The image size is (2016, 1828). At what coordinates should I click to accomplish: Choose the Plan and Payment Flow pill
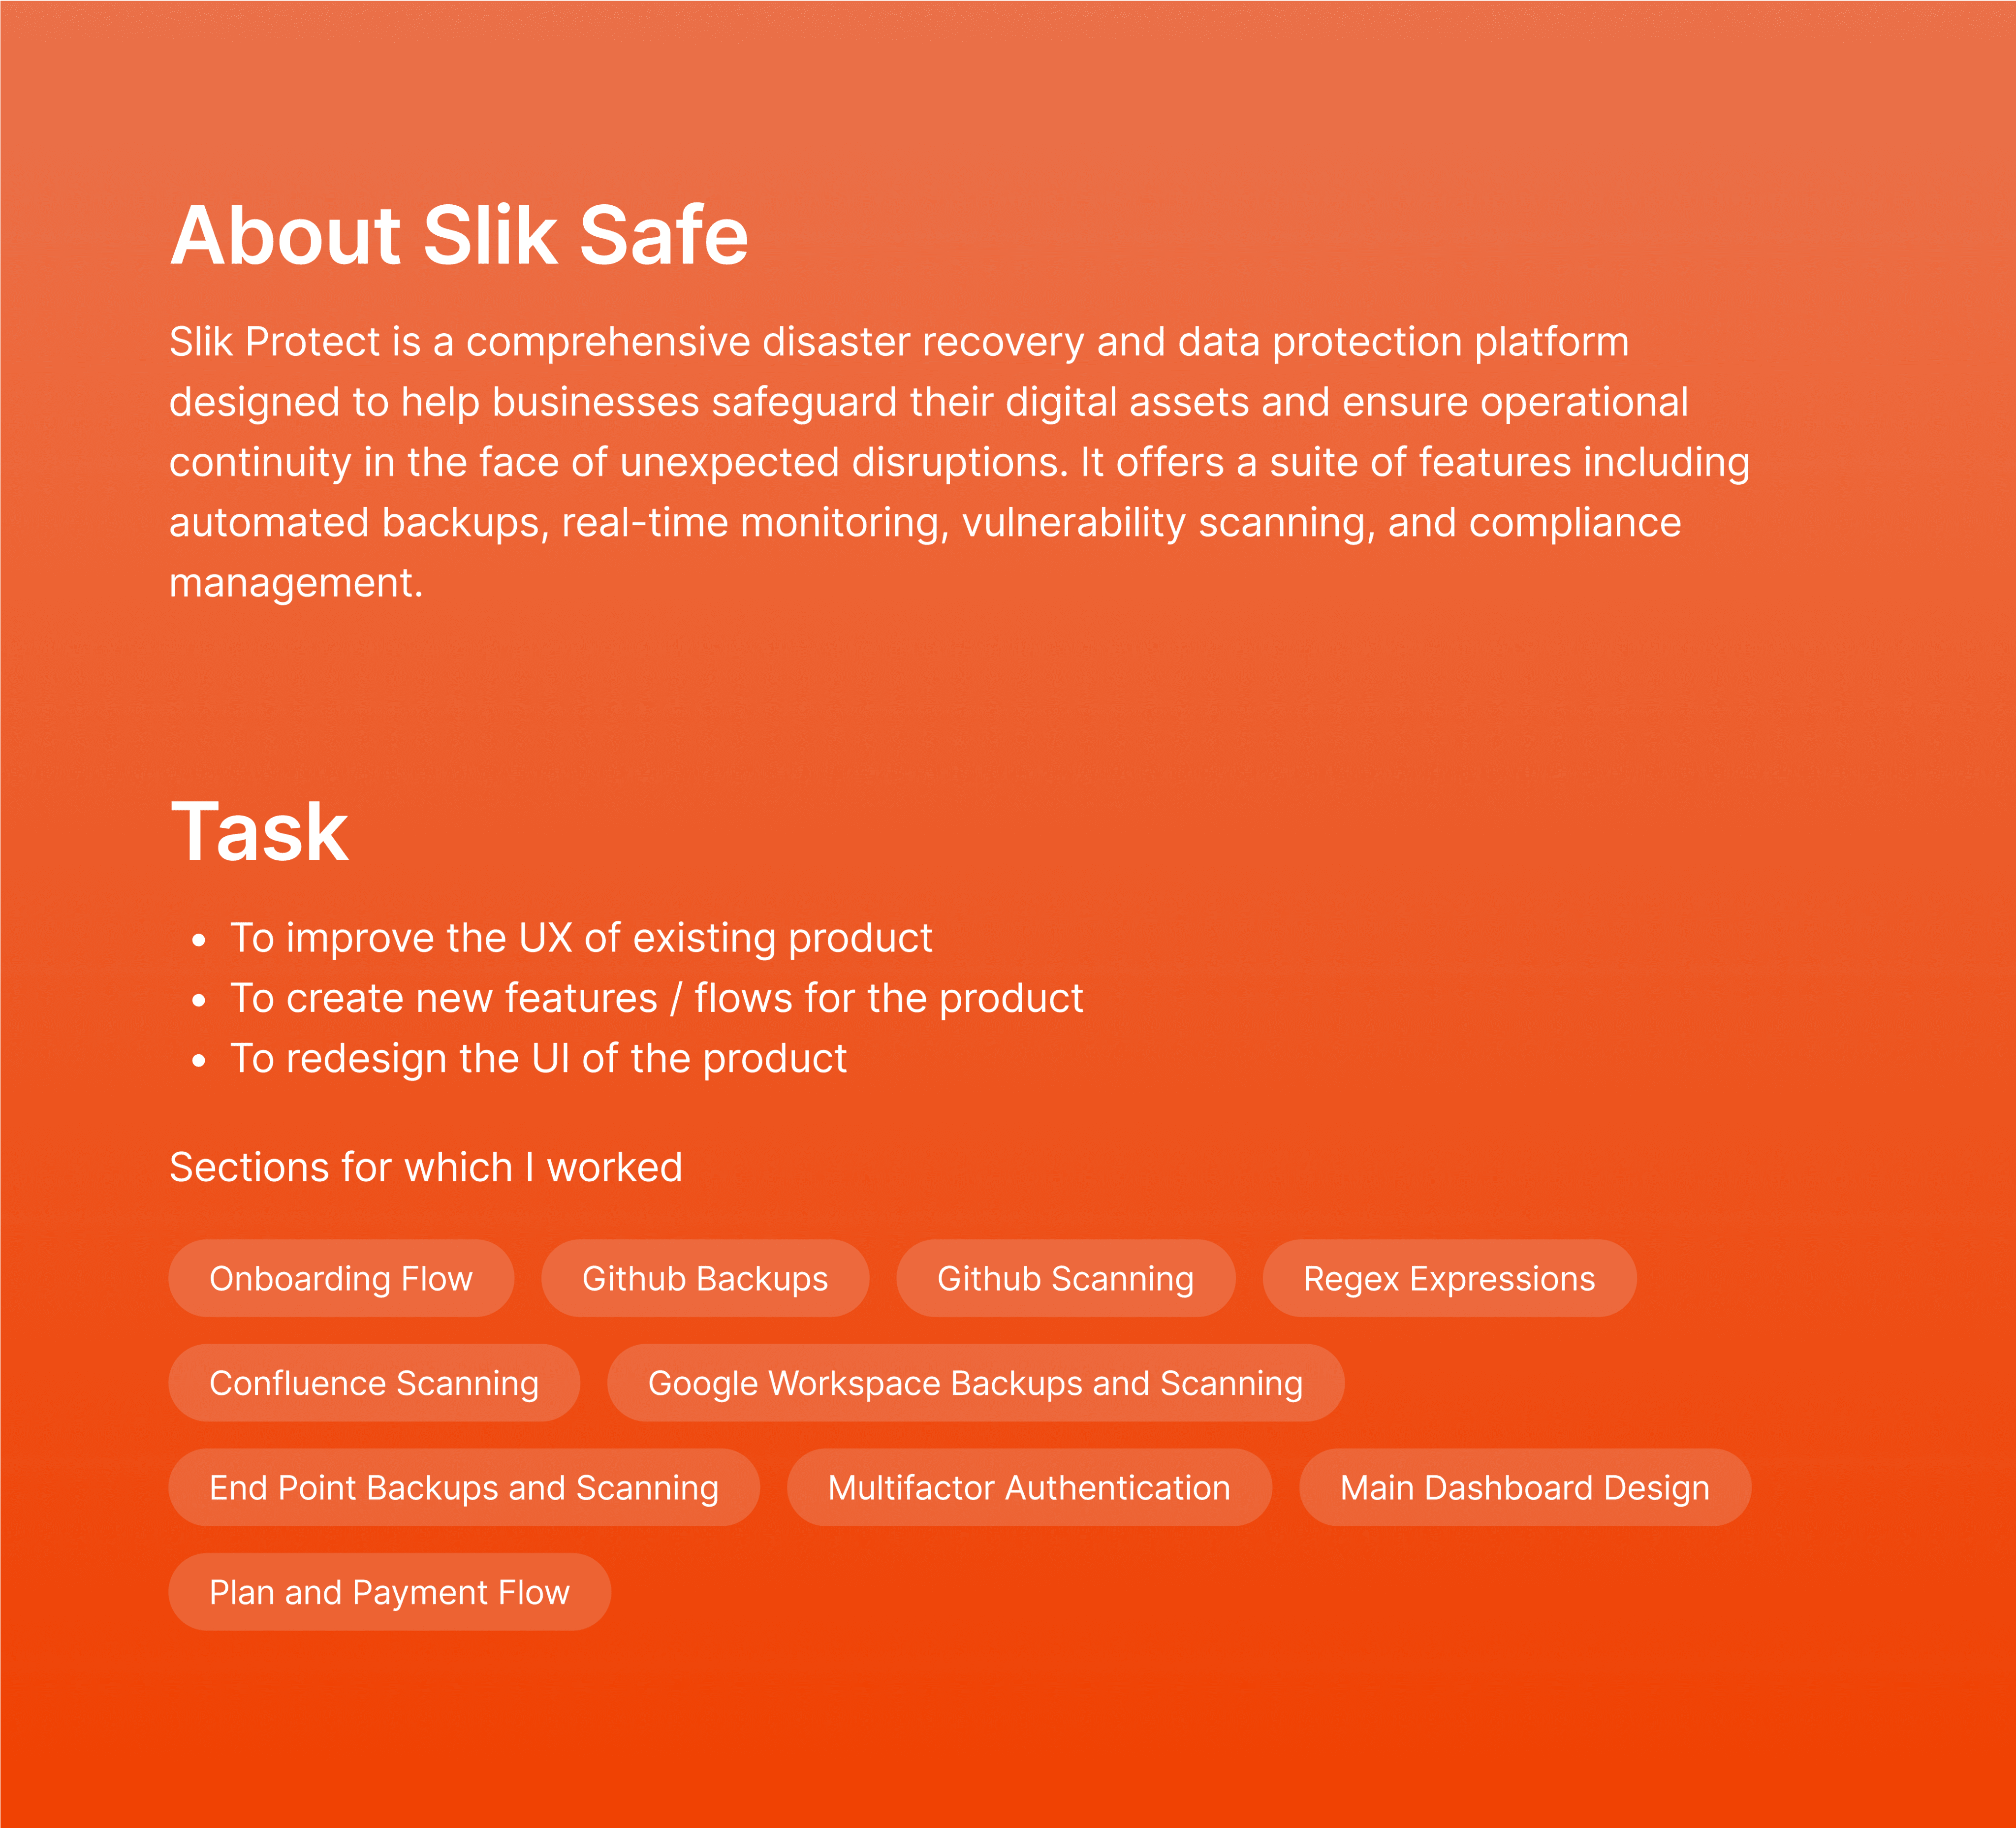pos(389,1592)
